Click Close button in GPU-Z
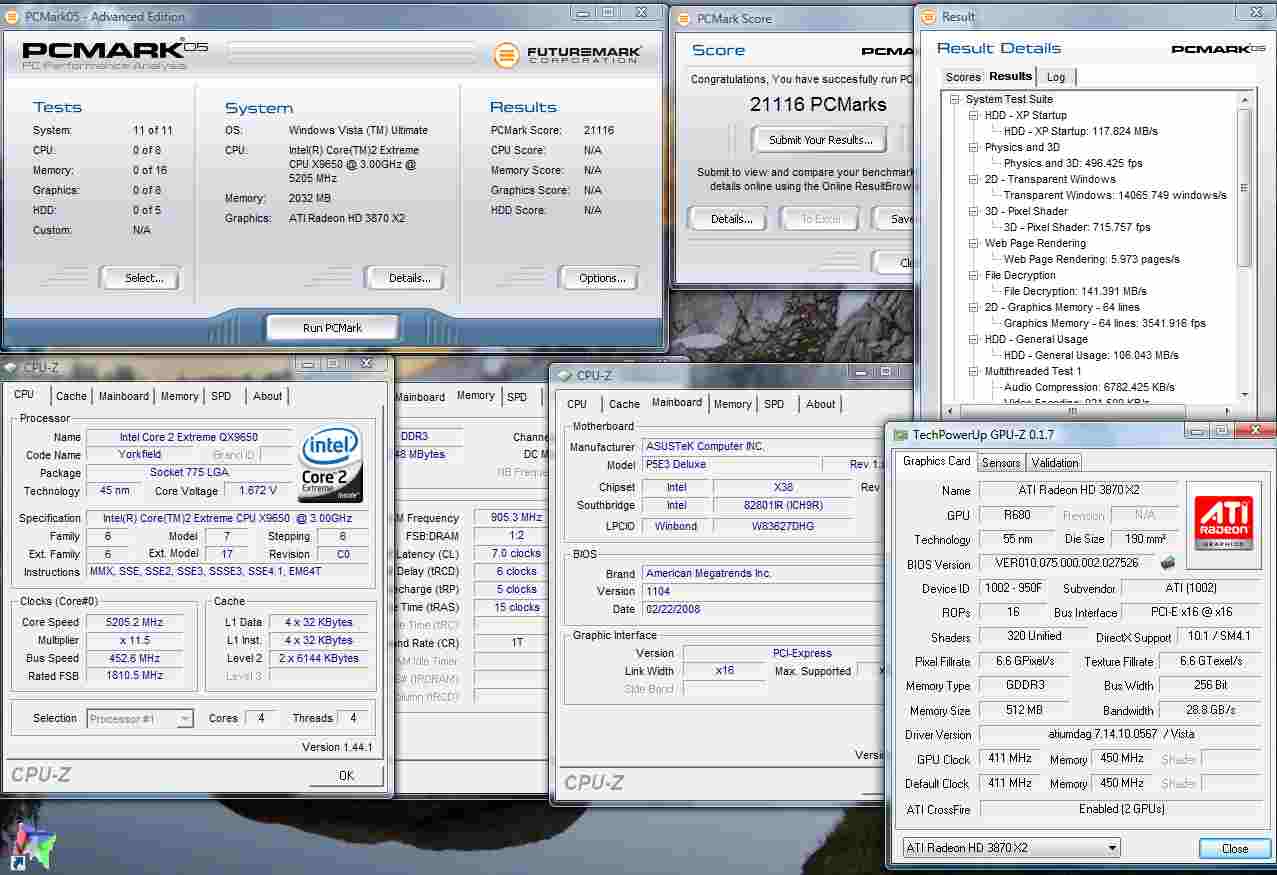The width and height of the screenshot is (1277, 875). click(x=1235, y=848)
